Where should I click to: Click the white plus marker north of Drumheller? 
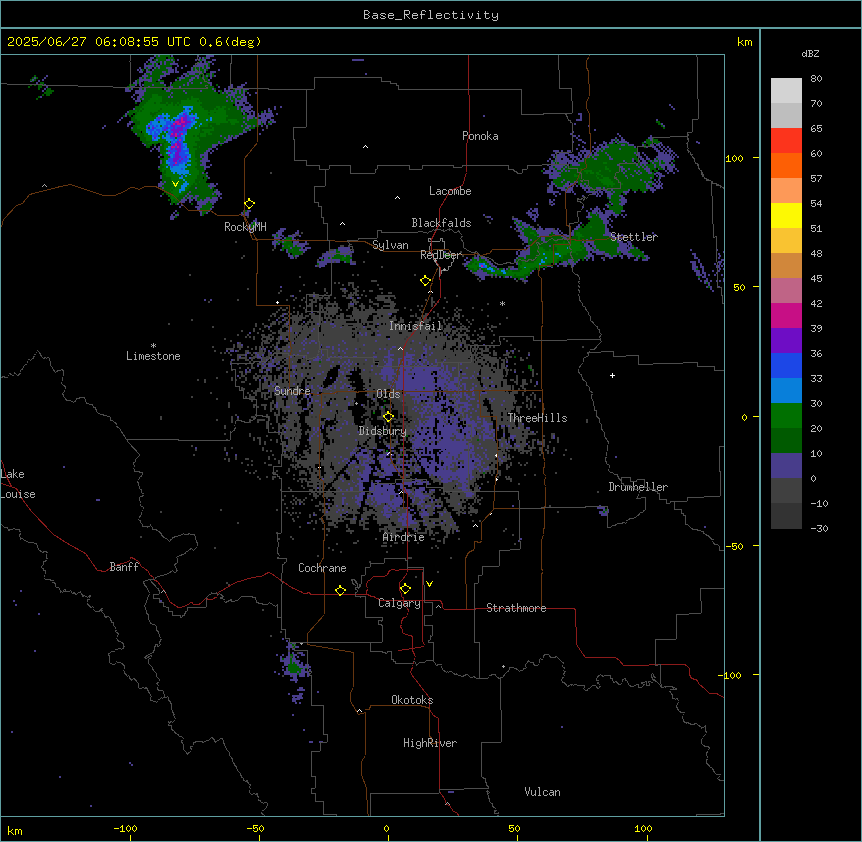click(612, 375)
